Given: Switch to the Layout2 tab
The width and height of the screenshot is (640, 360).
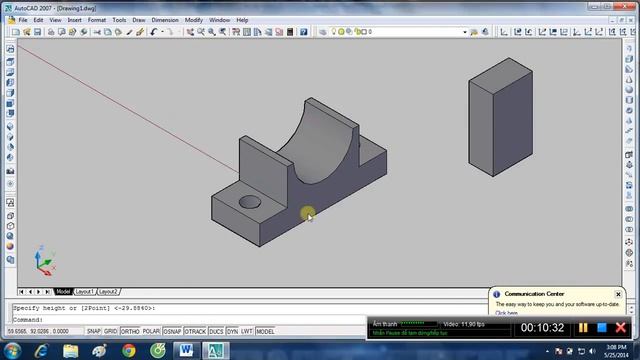Looking at the screenshot, I should 108,292.
